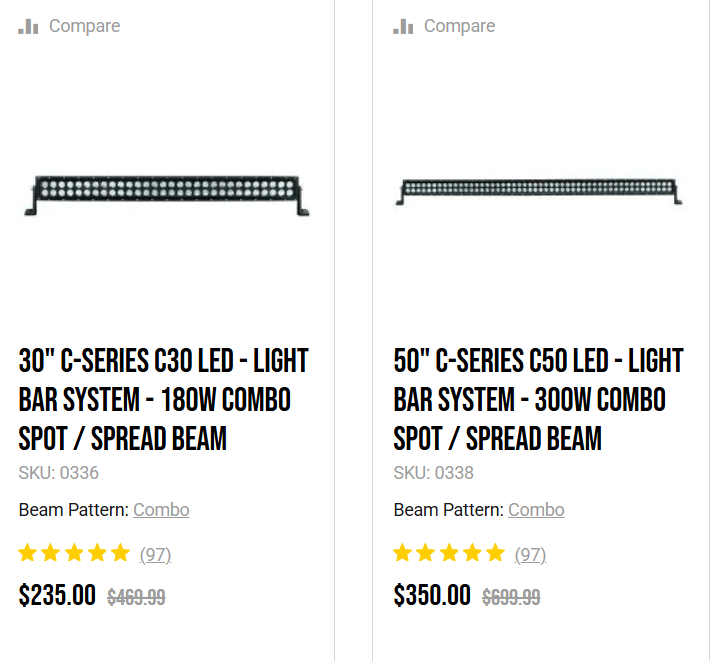
Task: Open the 30" C-Series C30 light bar image
Action: [166, 194]
